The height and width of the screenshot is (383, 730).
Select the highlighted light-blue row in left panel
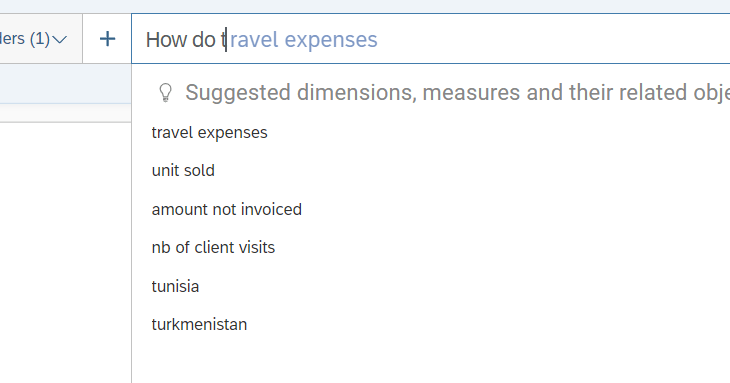pos(65,84)
